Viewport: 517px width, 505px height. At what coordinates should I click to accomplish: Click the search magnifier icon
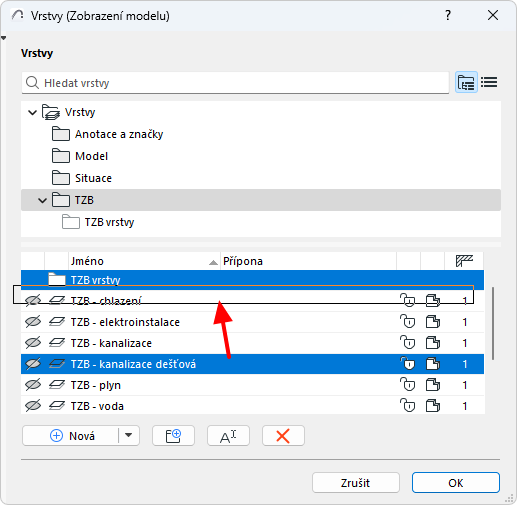coord(32,83)
